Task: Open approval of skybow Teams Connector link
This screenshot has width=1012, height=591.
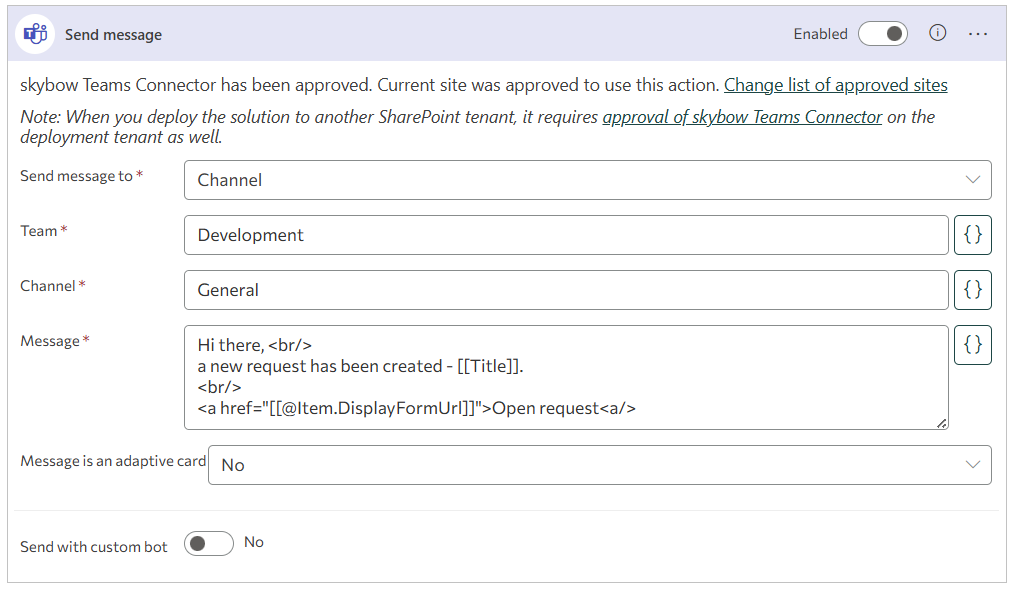Action: 742,117
